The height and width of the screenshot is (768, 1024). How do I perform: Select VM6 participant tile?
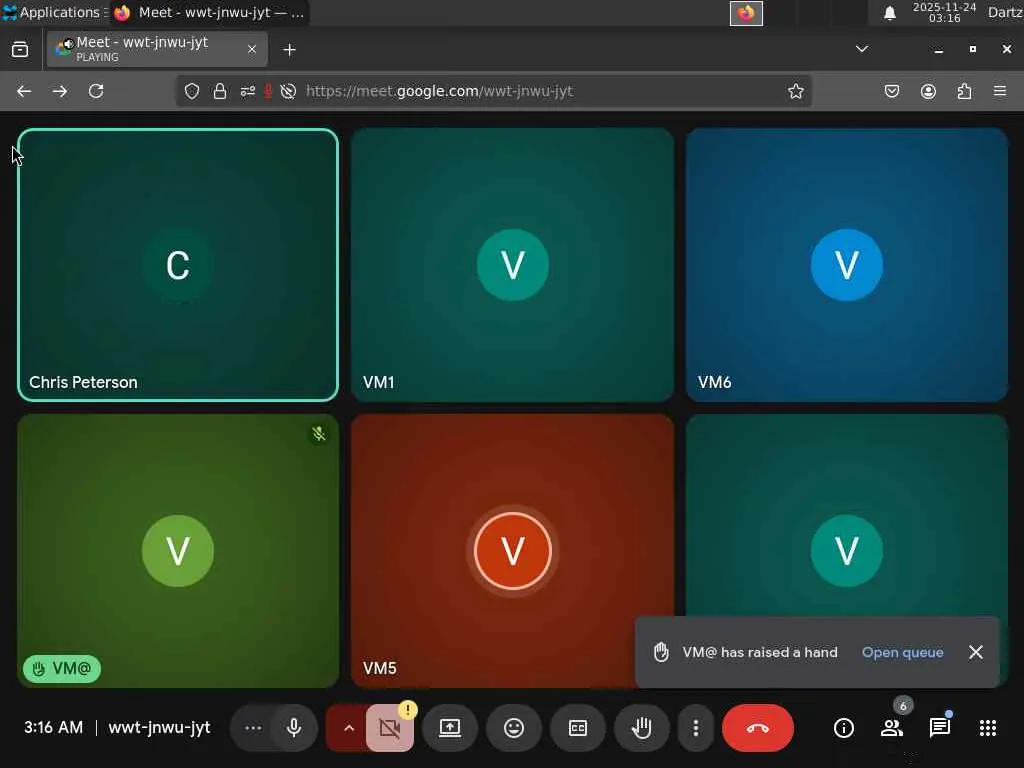click(847, 264)
